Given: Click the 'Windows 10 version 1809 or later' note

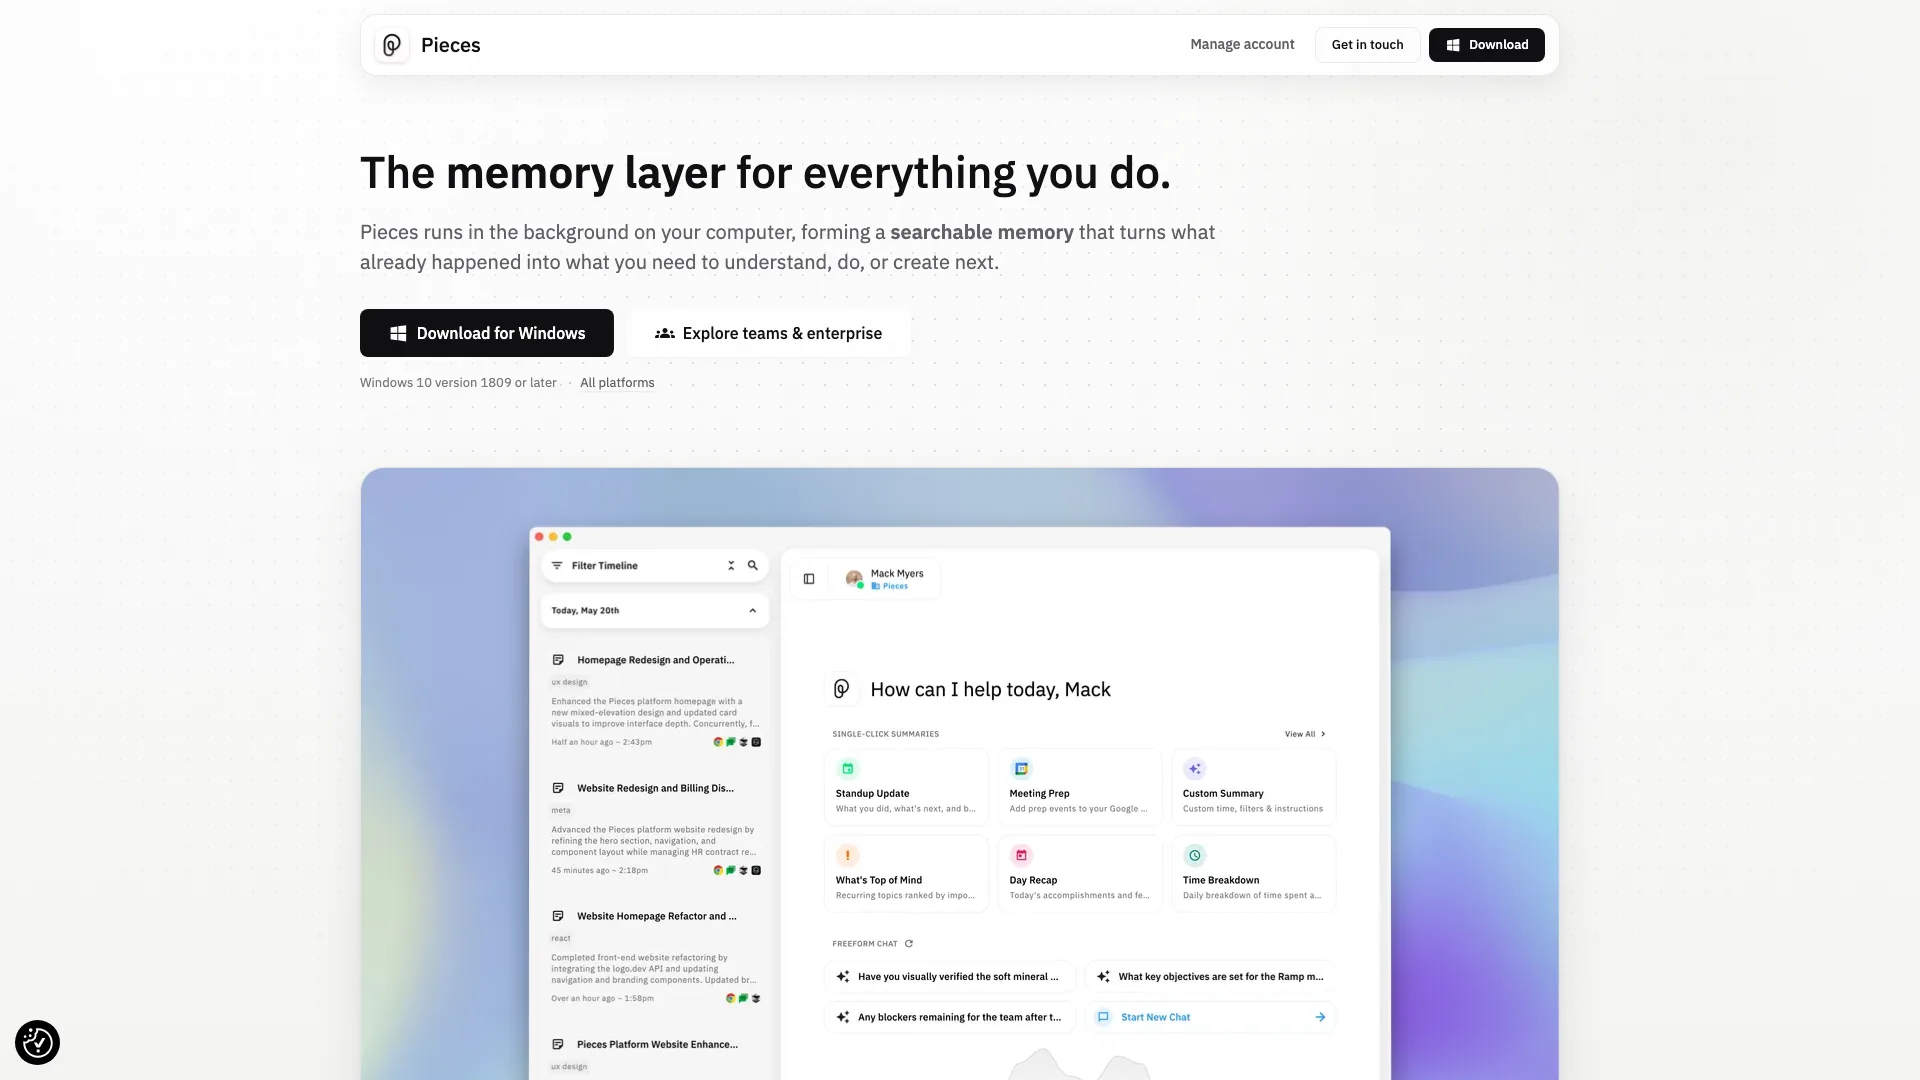Looking at the screenshot, I should coord(458,383).
